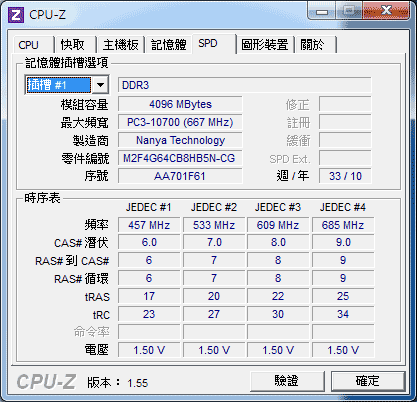The height and width of the screenshot is (402, 417).
Task: Switch to the CPU tab
Action: (34, 45)
